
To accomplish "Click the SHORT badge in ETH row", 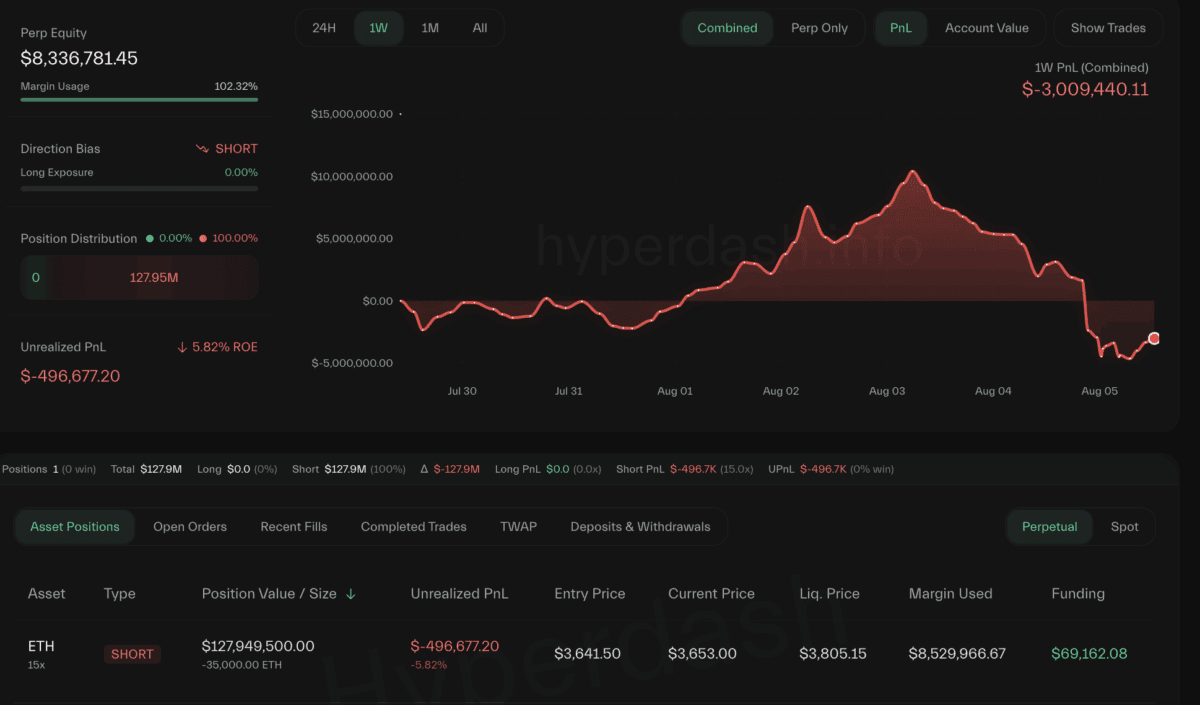I will pos(132,654).
